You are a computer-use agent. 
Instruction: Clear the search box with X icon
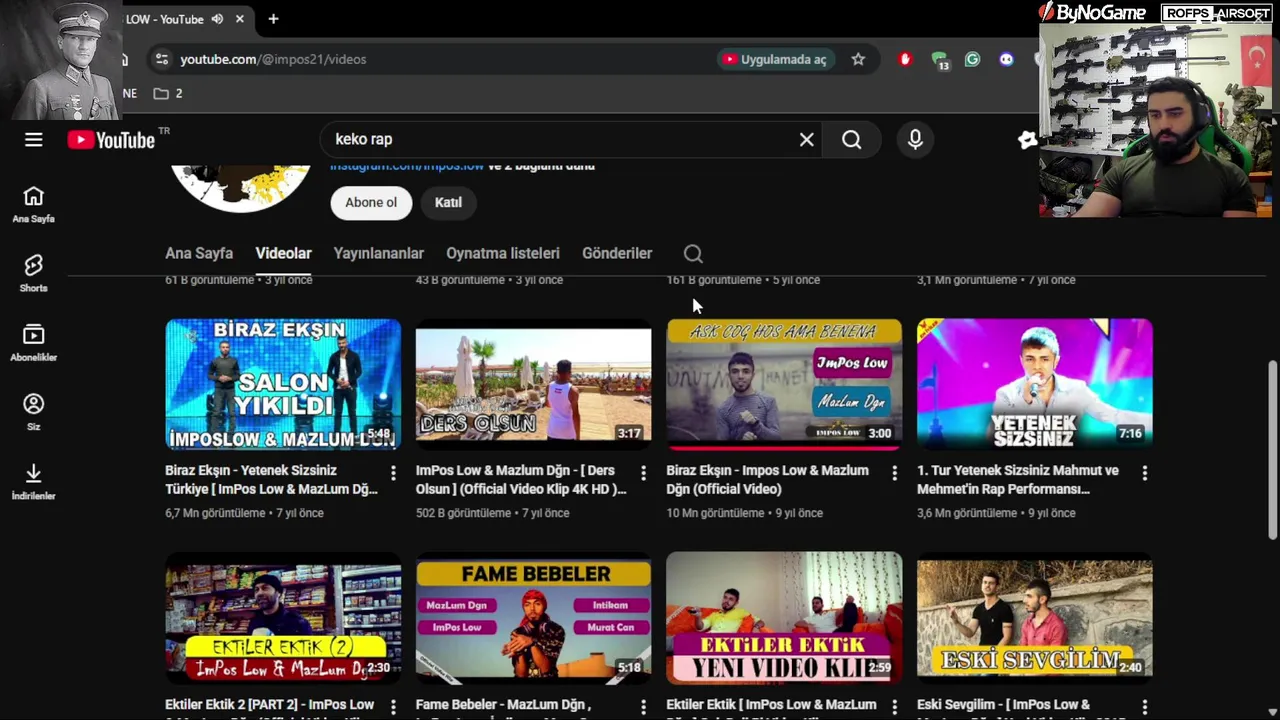click(807, 140)
